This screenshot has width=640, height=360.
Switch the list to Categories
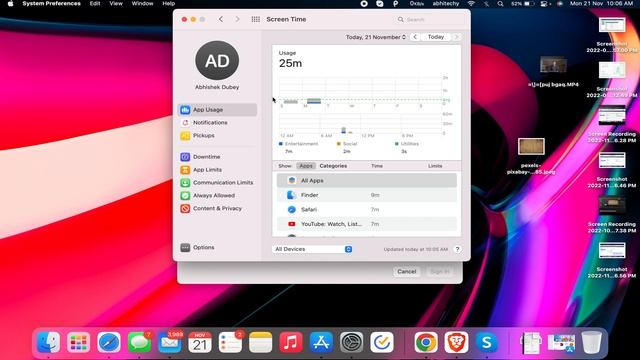coord(333,166)
